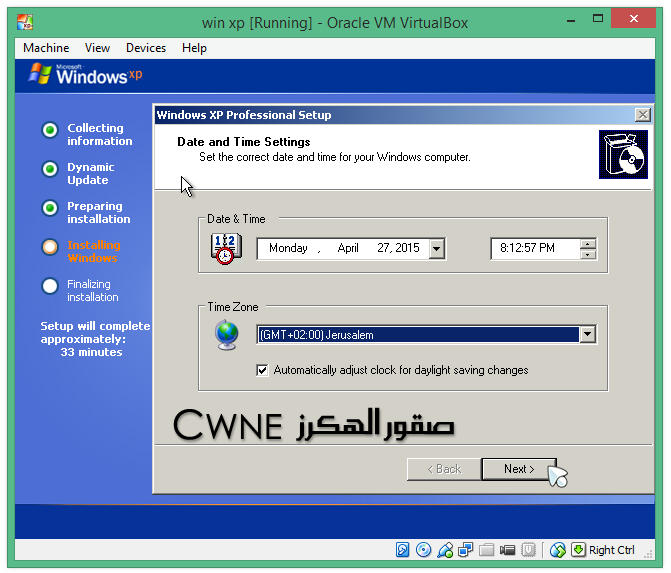The image size is (671, 573).
Task: Click the setup box and CD icon
Action: click(x=623, y=154)
